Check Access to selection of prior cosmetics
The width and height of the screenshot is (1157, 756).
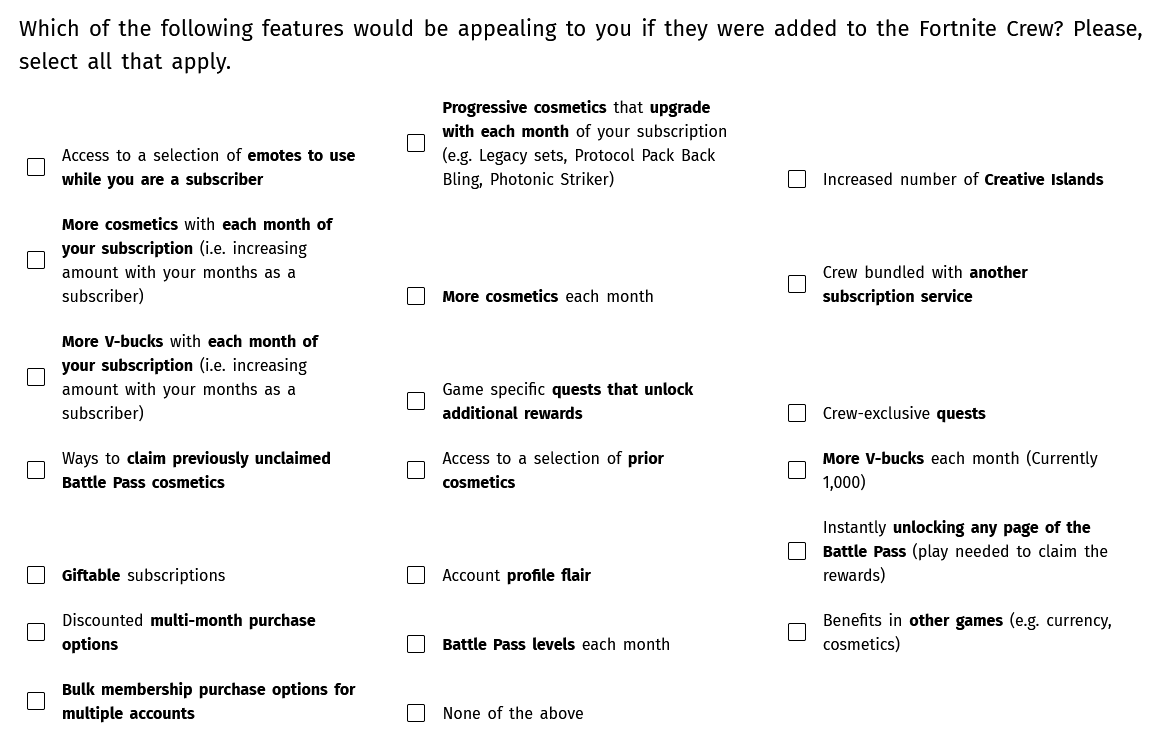point(416,470)
